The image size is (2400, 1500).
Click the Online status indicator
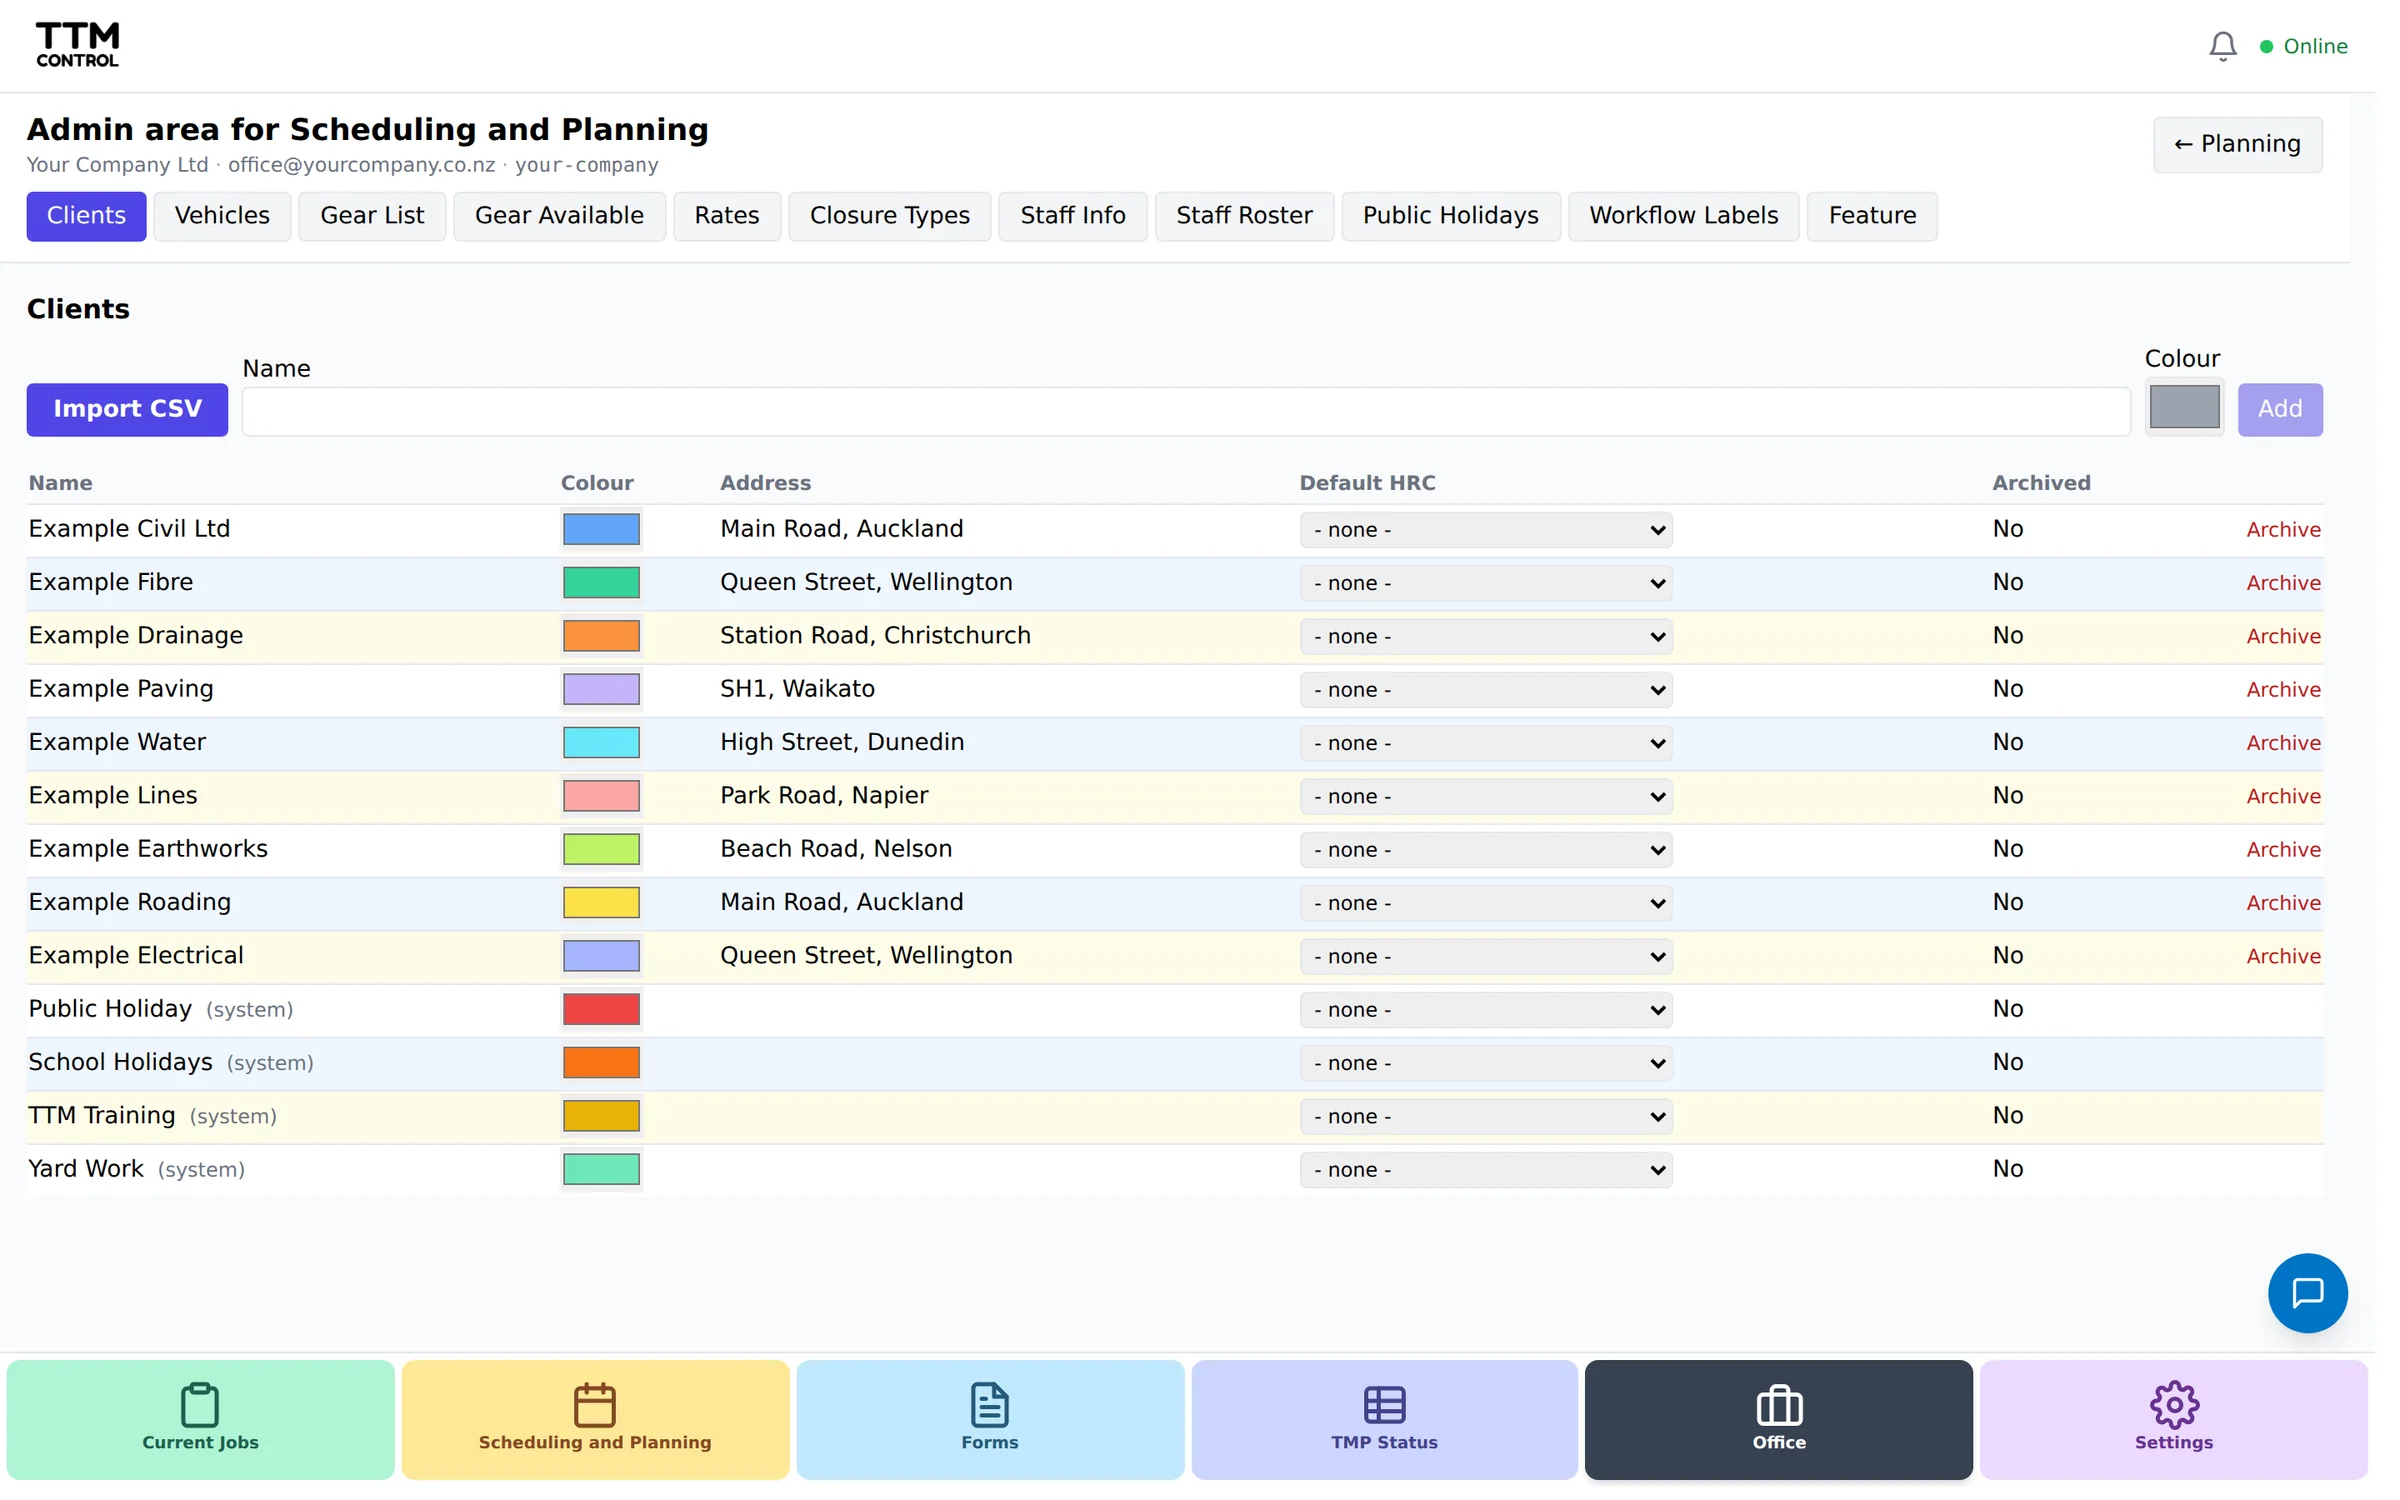click(x=2303, y=46)
